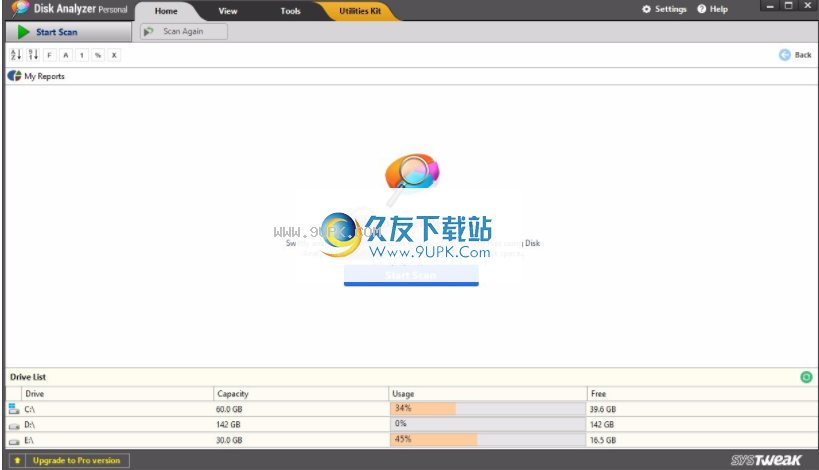Click the numeric sort descending icon
Viewport: 819px width, 470px height.
pos(33,54)
